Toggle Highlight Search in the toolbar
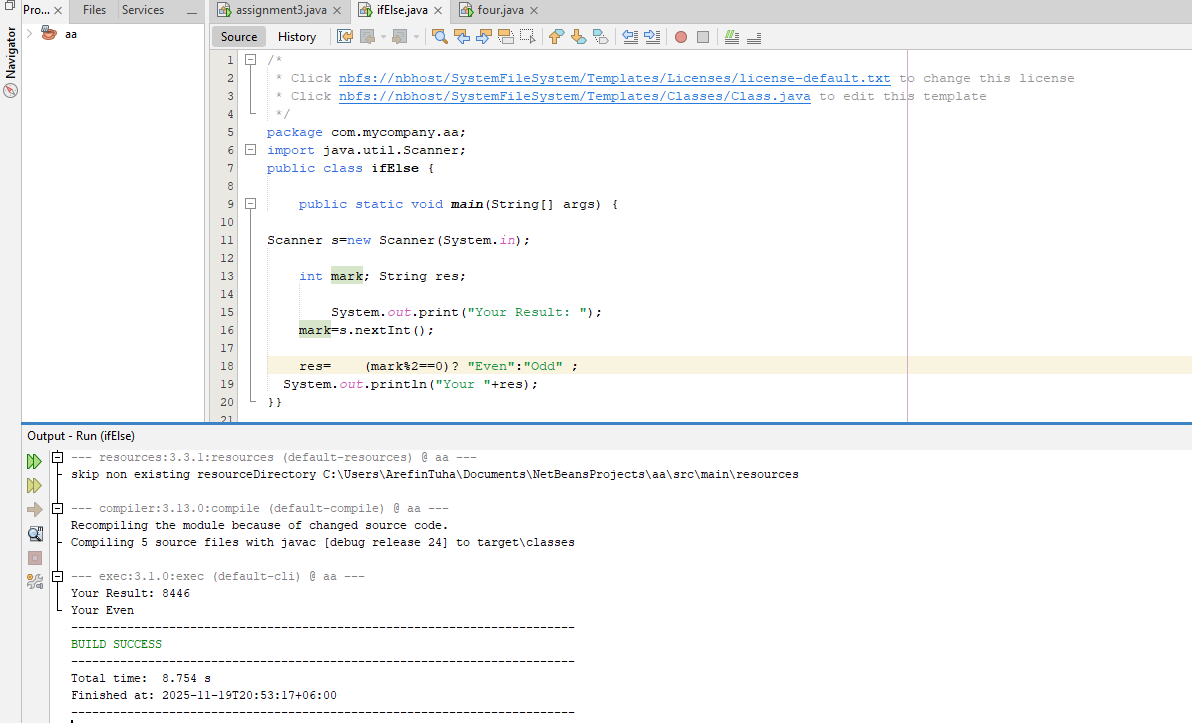This screenshot has width=1192, height=723. [x=506, y=36]
